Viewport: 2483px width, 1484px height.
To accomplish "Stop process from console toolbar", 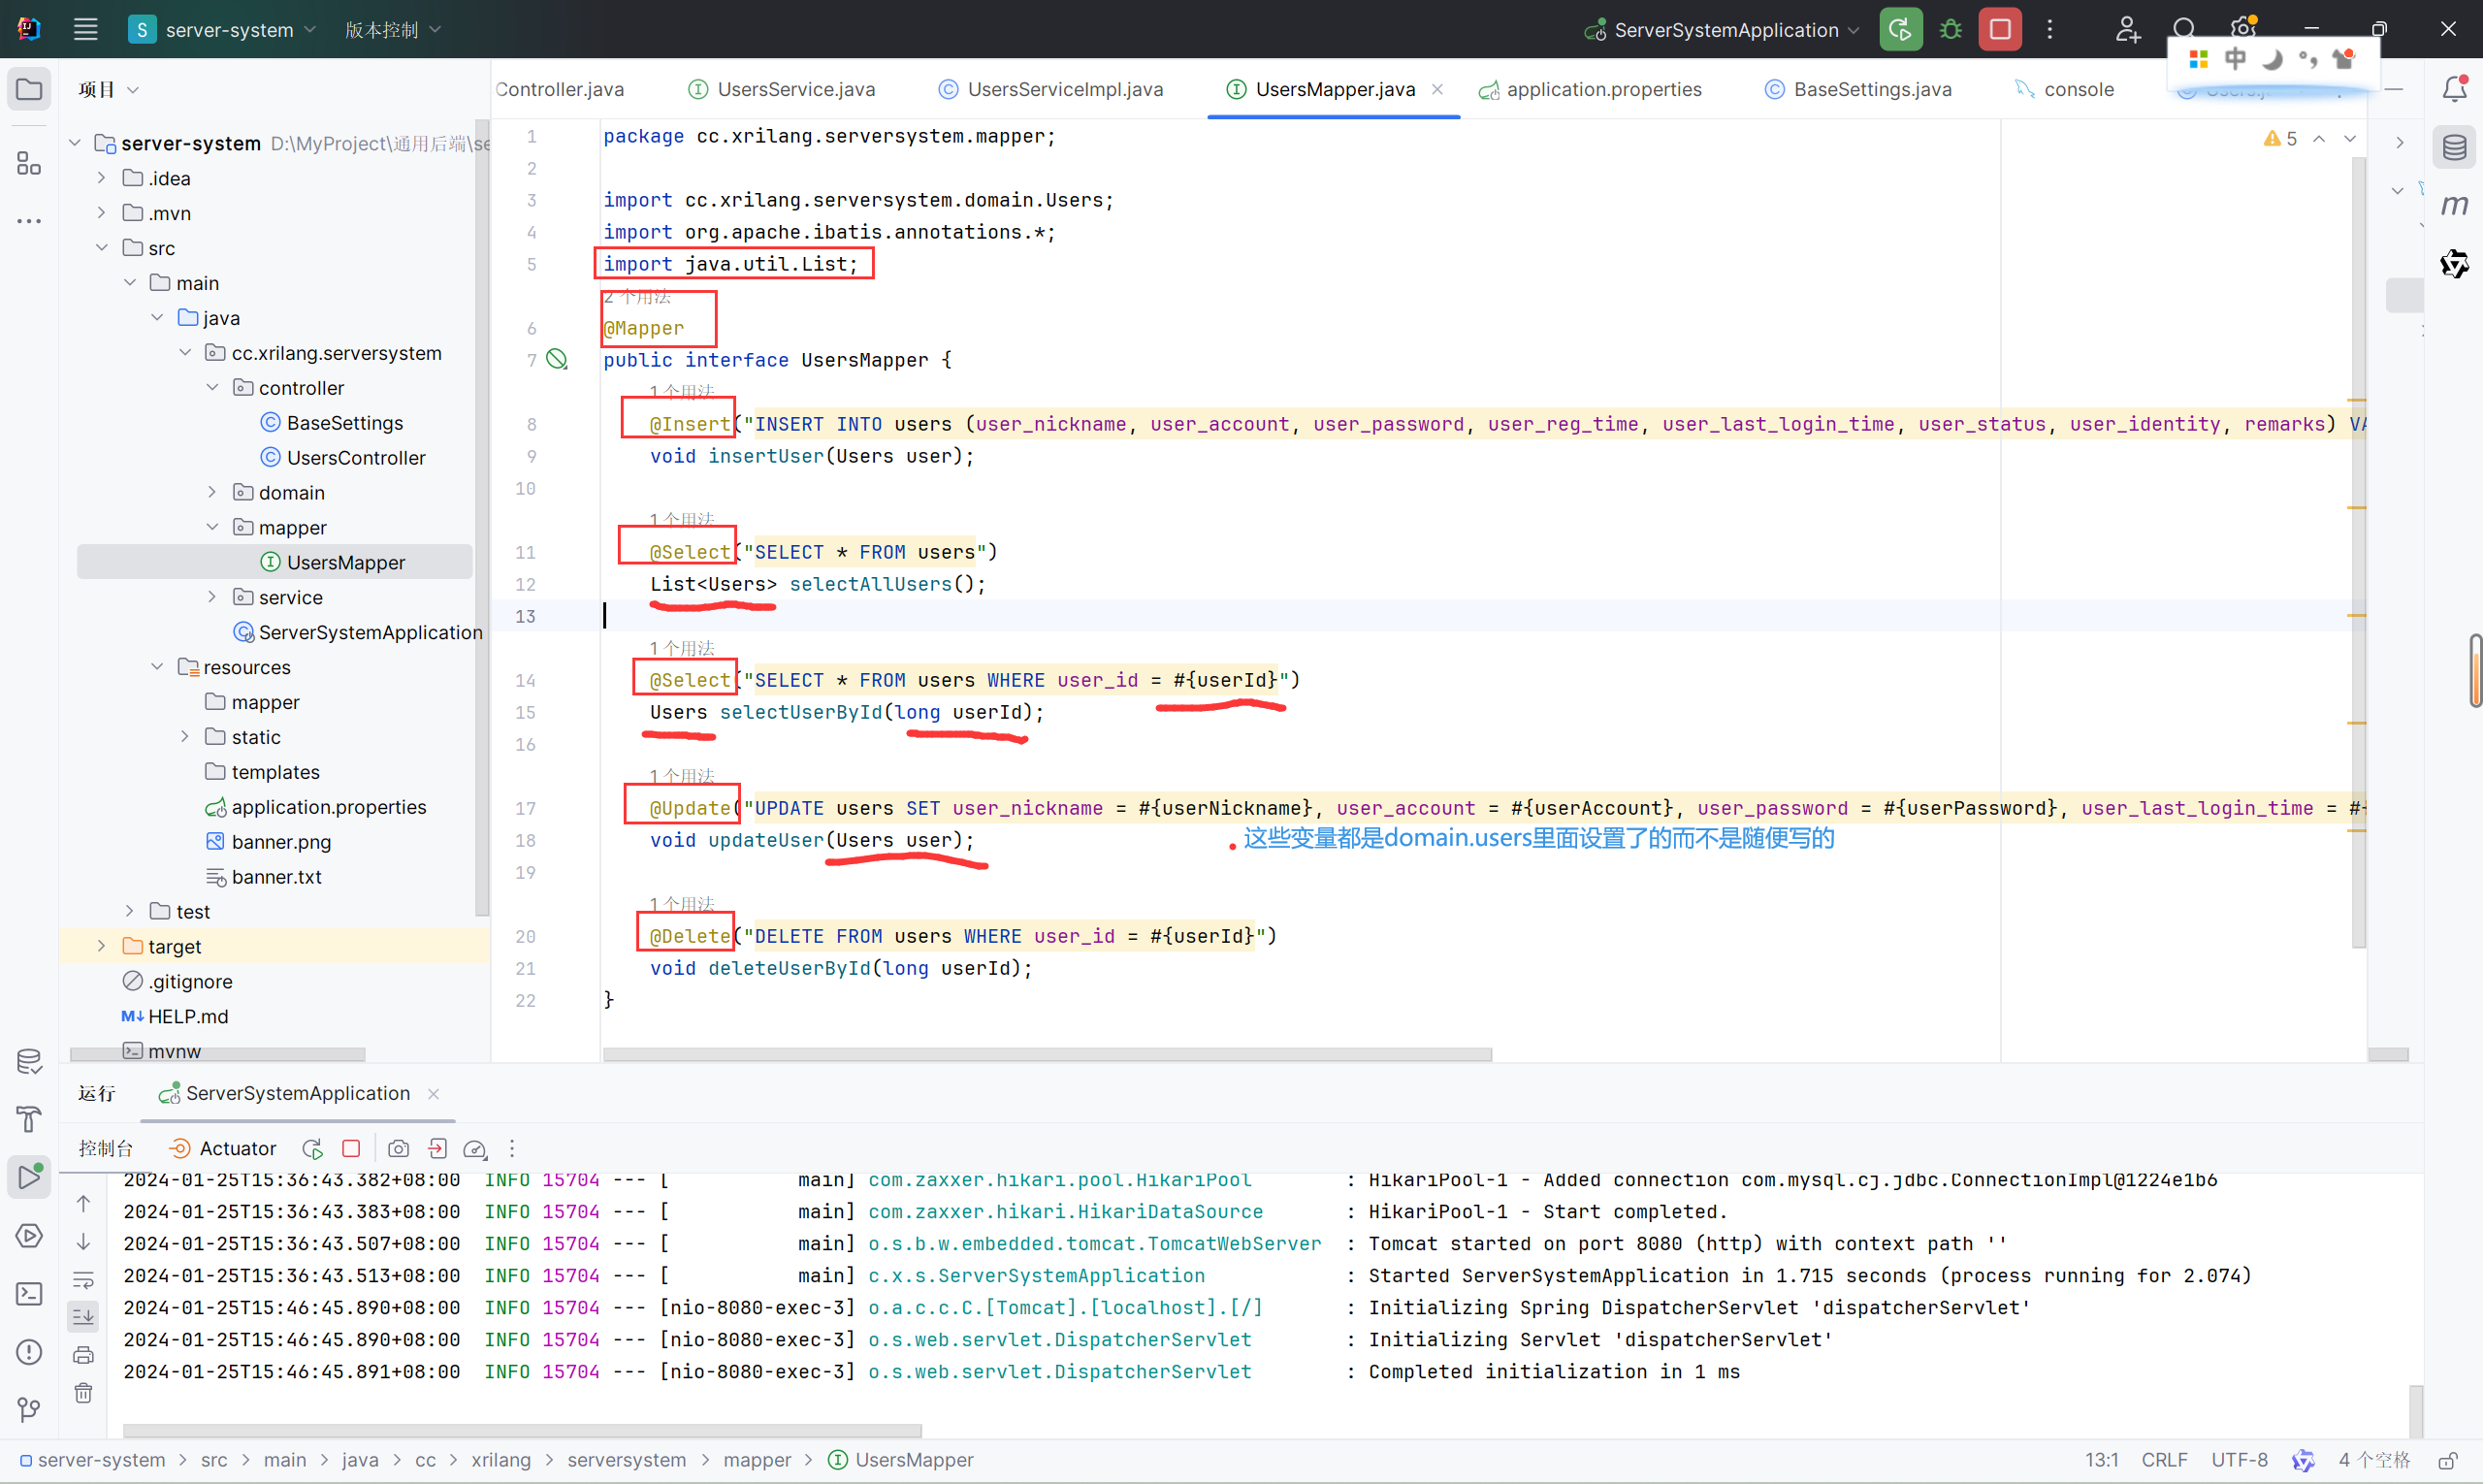I will 351,1148.
